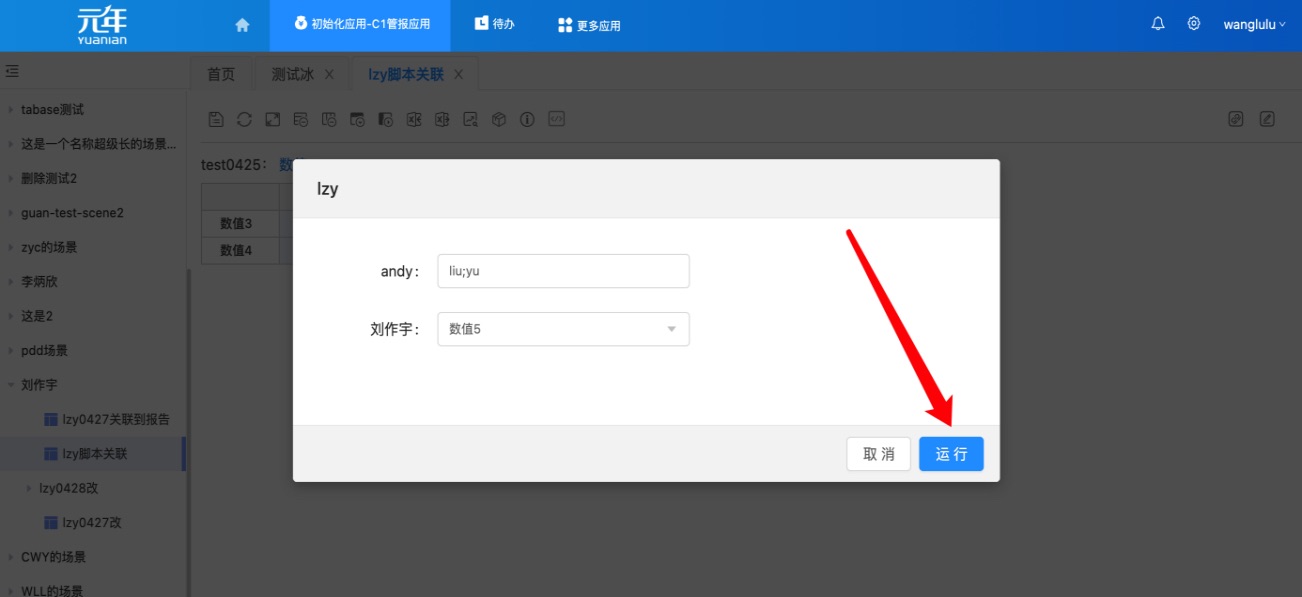Viewport: 1302px width, 597px height.
Task: Collapse the 刘作宇 scene folder
Action: coord(11,385)
